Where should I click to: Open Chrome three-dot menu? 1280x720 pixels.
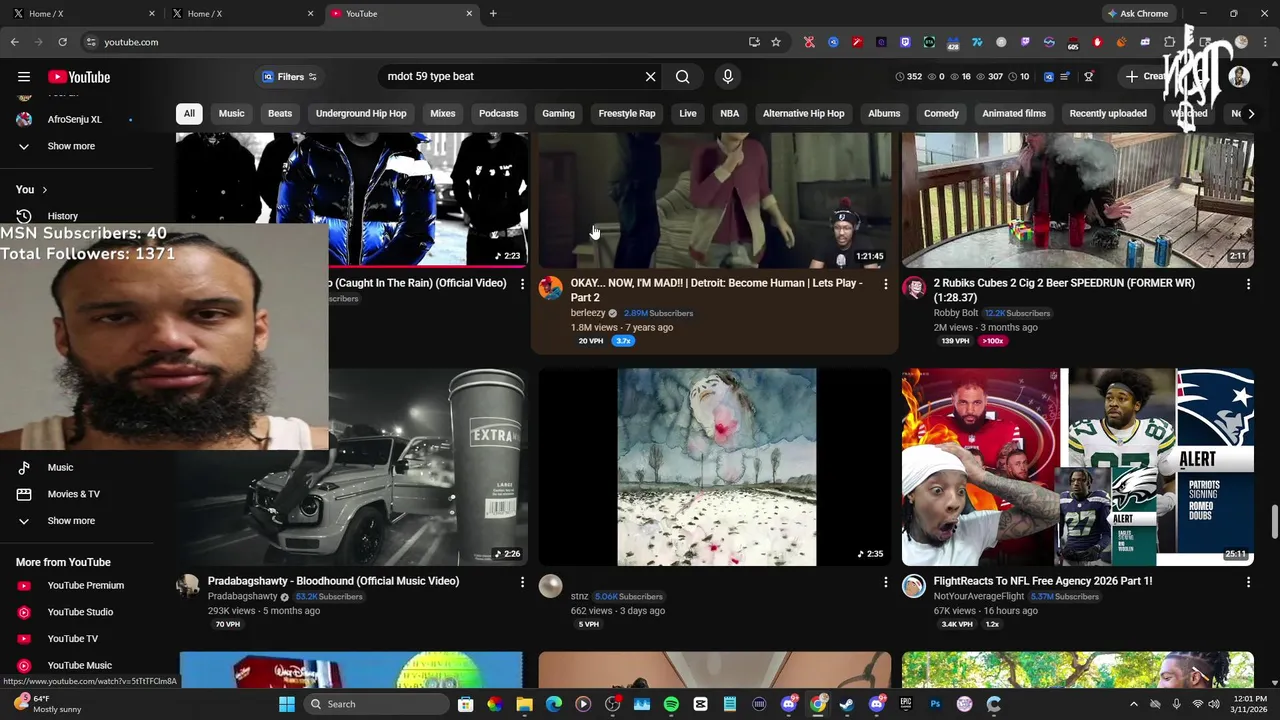(1265, 42)
